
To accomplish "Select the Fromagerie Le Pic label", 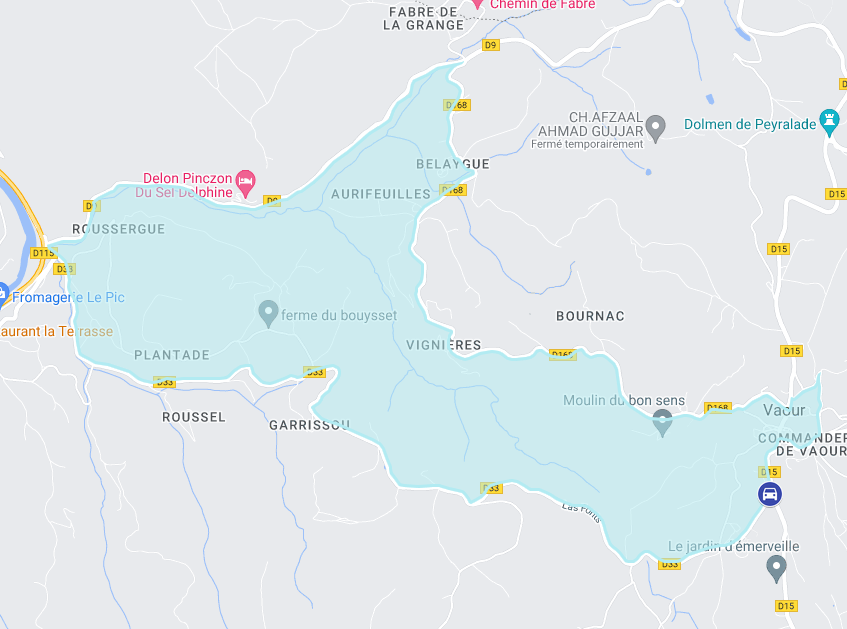I will [68, 297].
